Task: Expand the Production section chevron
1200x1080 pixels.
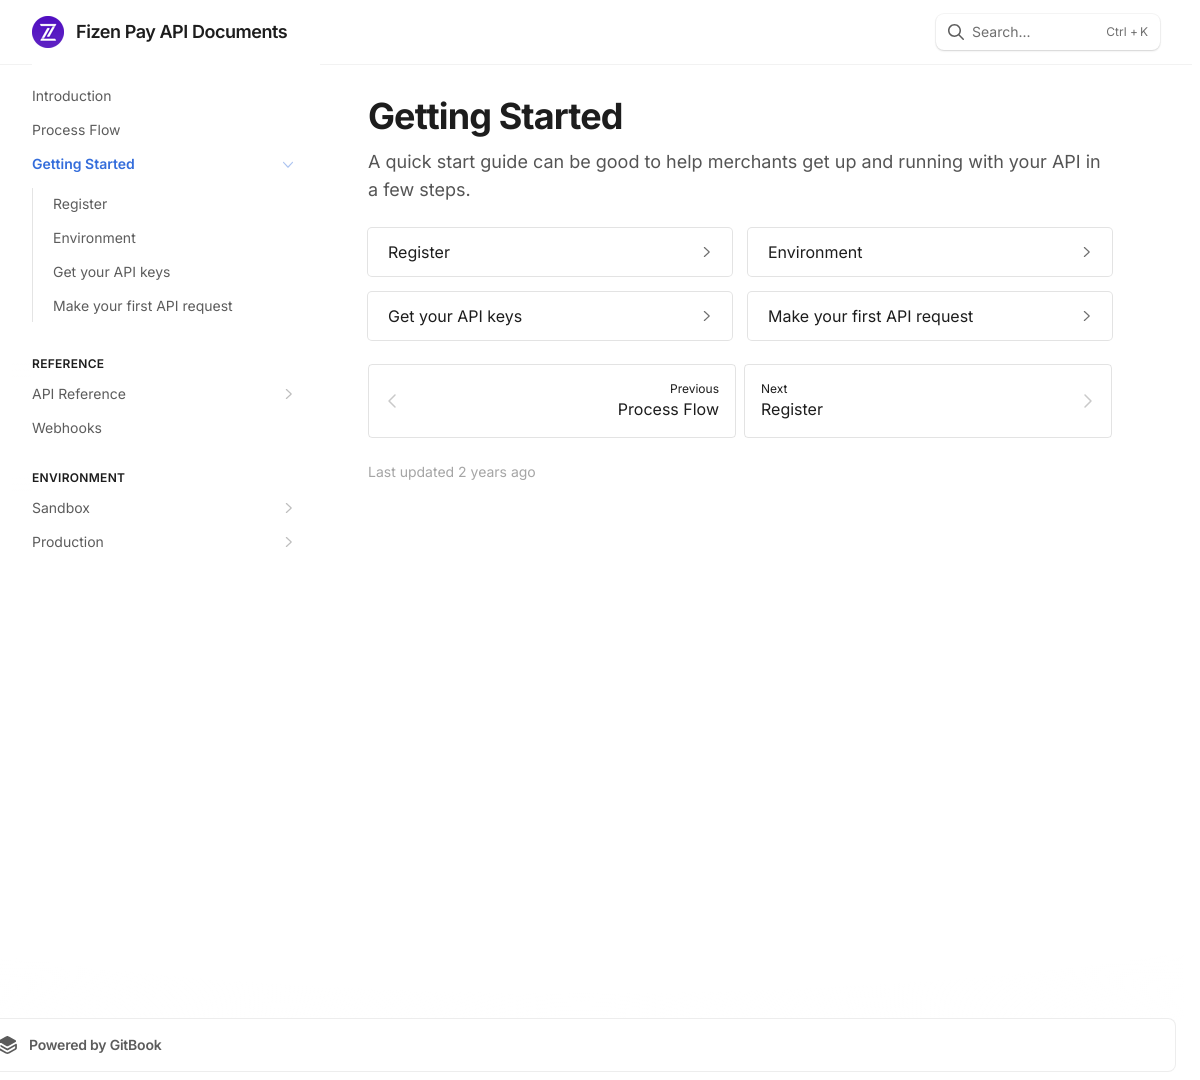Action: pos(288,542)
